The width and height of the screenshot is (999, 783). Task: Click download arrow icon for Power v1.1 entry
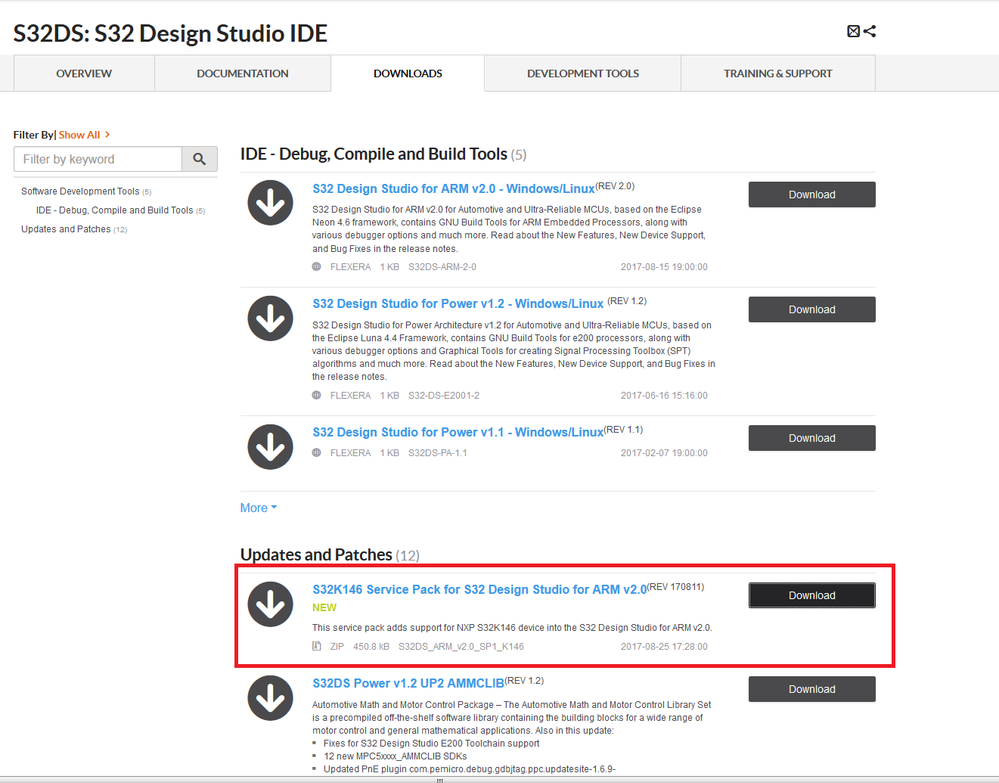[x=270, y=447]
